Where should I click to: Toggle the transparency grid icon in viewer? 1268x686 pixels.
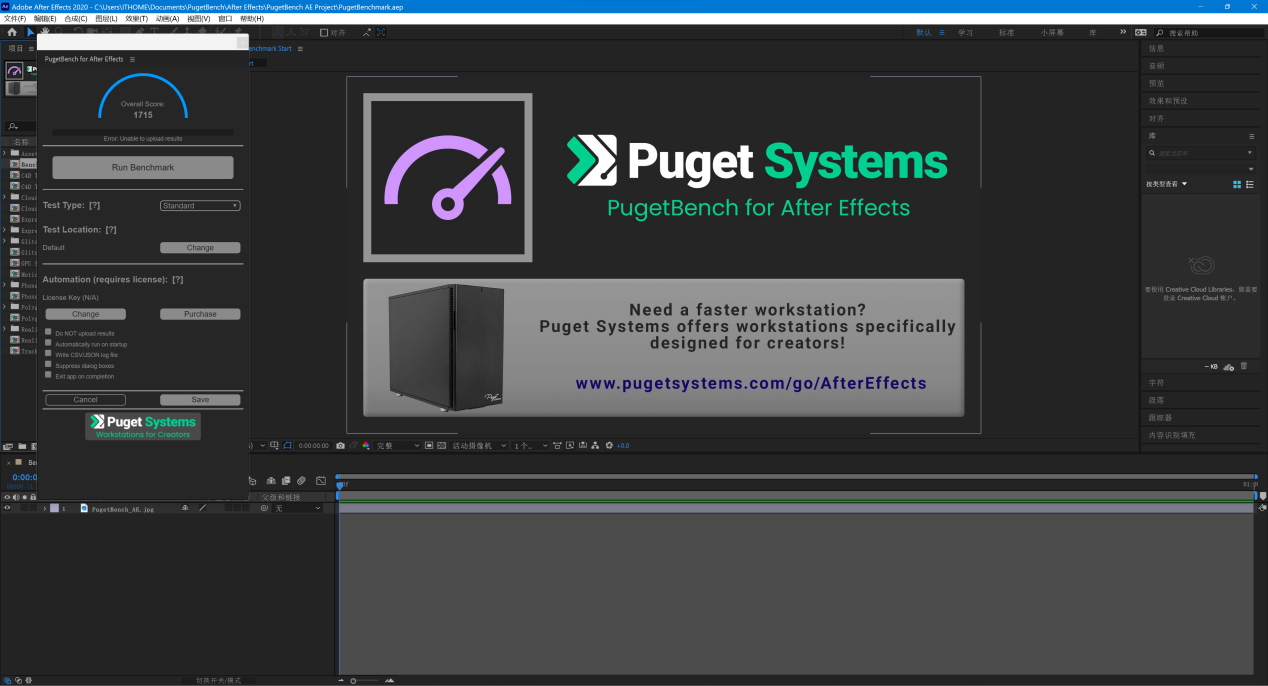[x=441, y=445]
